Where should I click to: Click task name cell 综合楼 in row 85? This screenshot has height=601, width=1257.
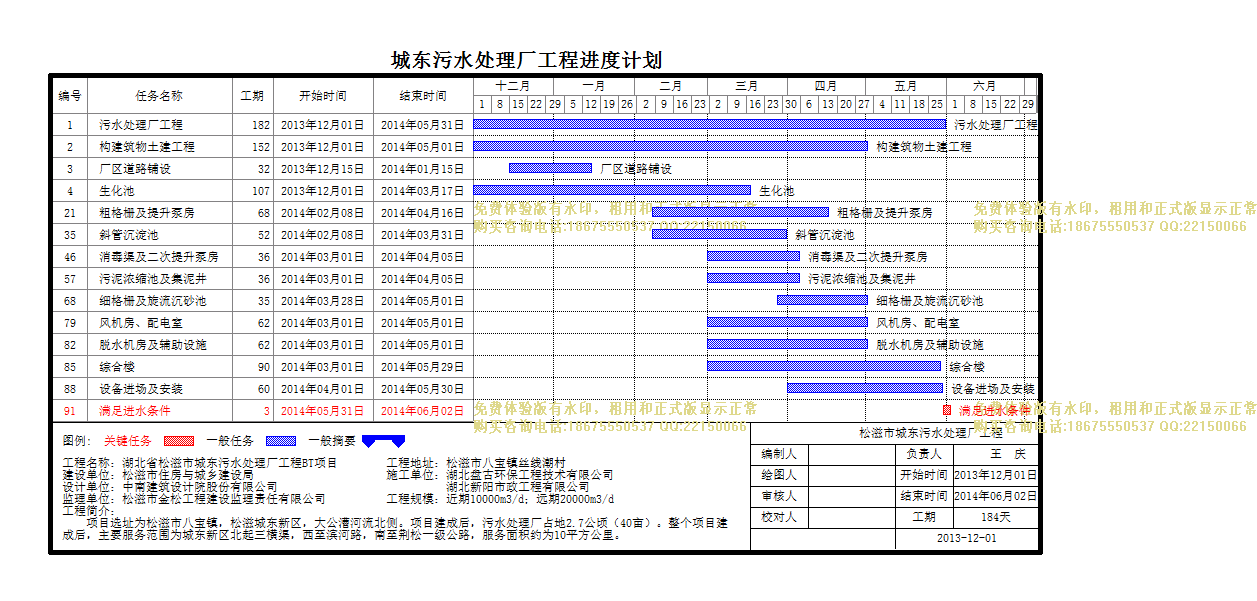coord(160,367)
